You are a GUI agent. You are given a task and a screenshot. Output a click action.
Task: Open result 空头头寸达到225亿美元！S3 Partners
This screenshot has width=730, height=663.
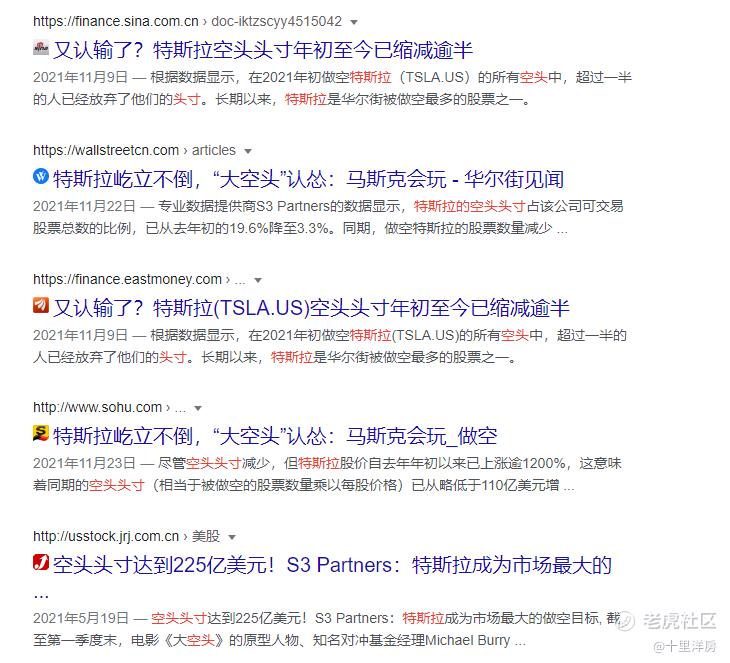click(x=332, y=565)
